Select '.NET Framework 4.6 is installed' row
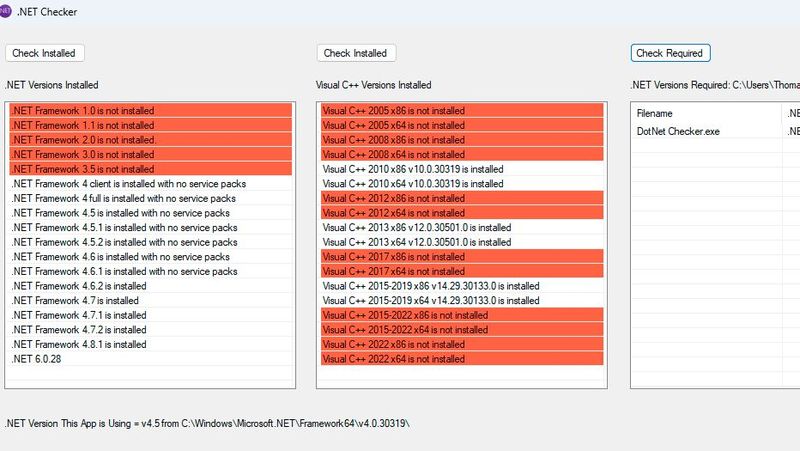800x451 pixels. (x=151, y=257)
